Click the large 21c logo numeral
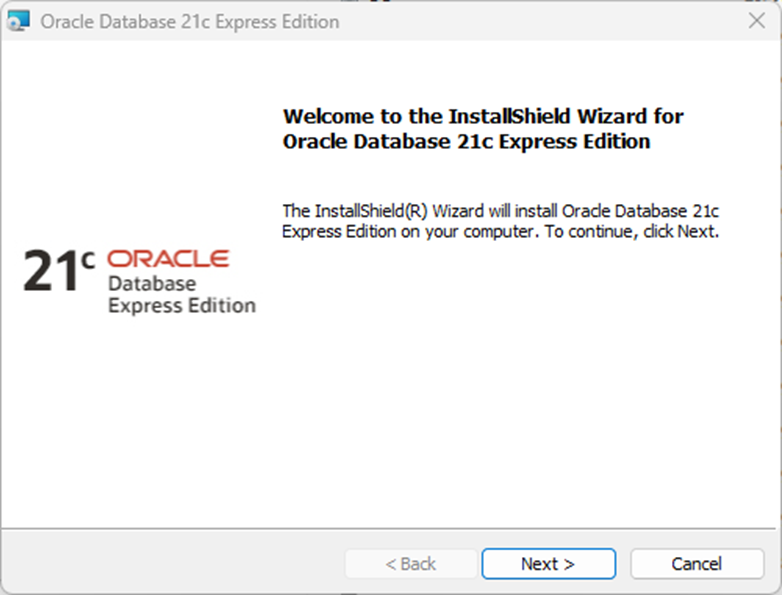The height and width of the screenshot is (595, 782). [50, 273]
